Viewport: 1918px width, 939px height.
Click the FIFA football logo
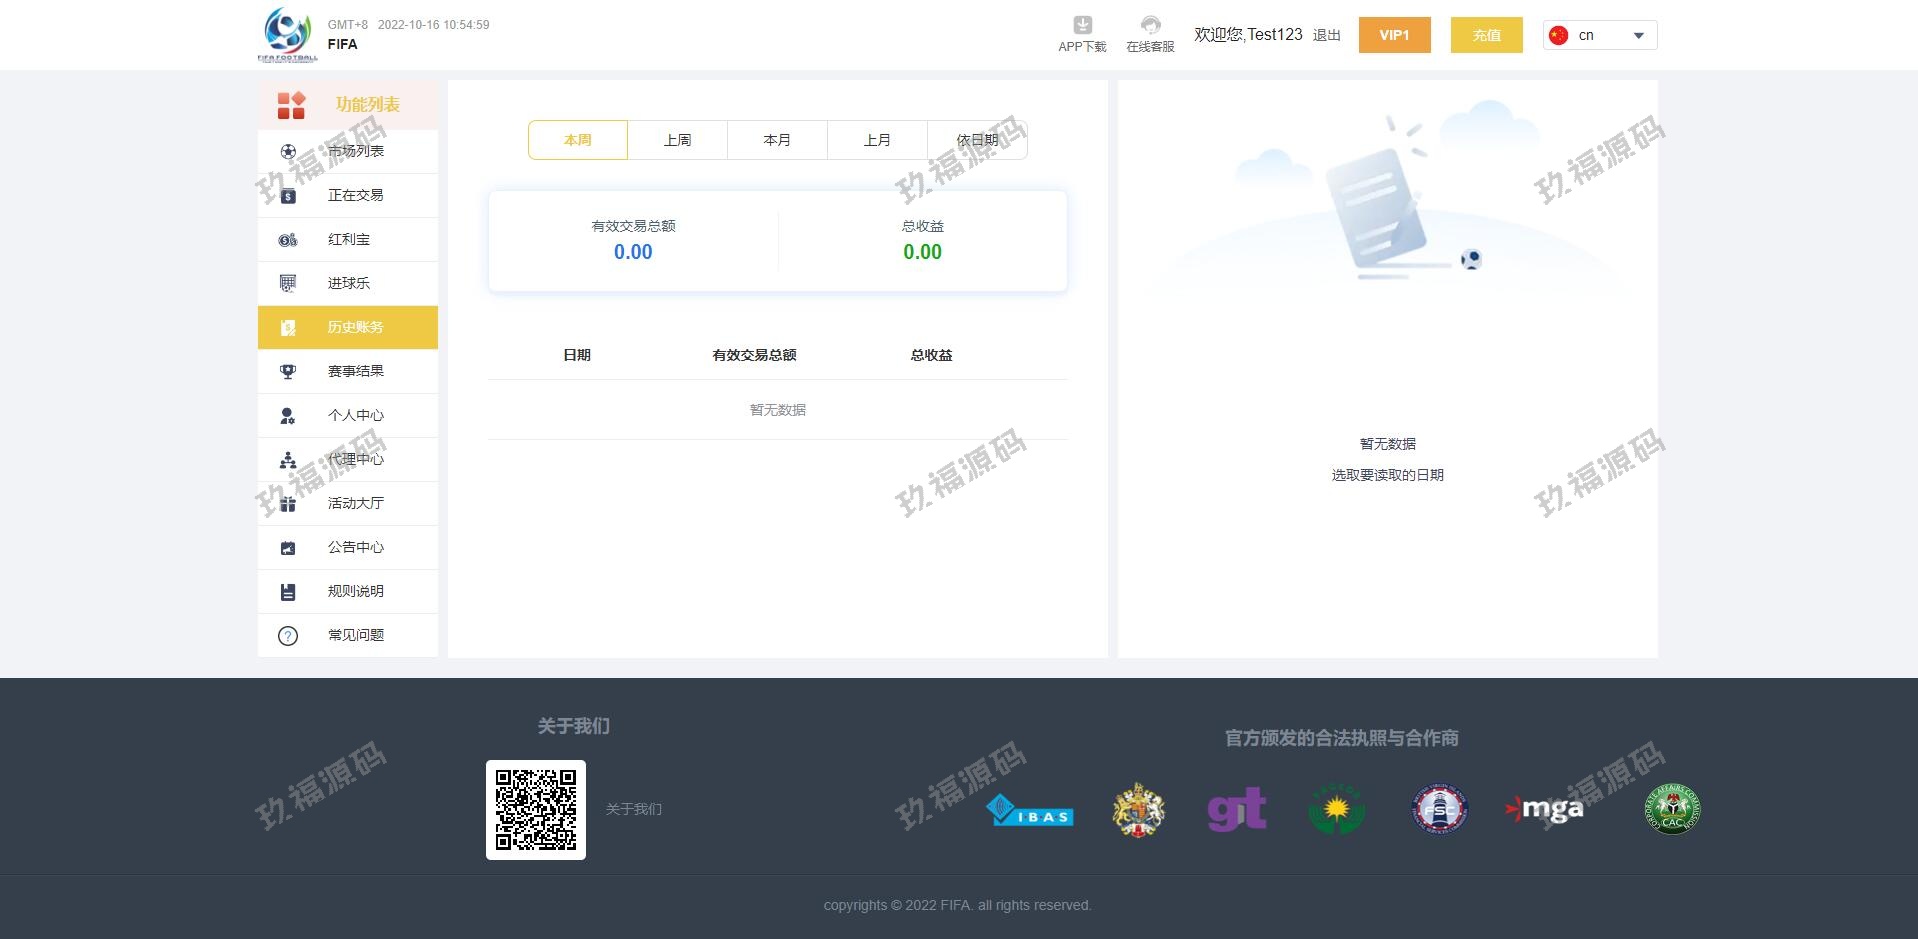point(288,35)
